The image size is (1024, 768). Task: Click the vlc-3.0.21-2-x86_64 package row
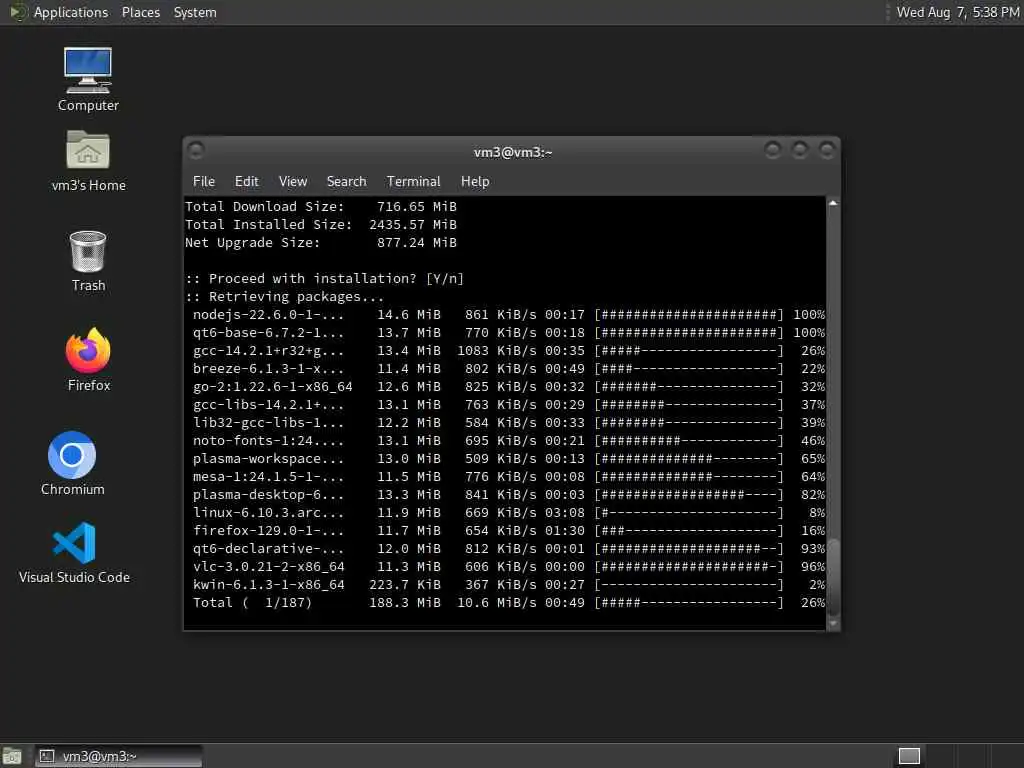[x=508, y=567]
